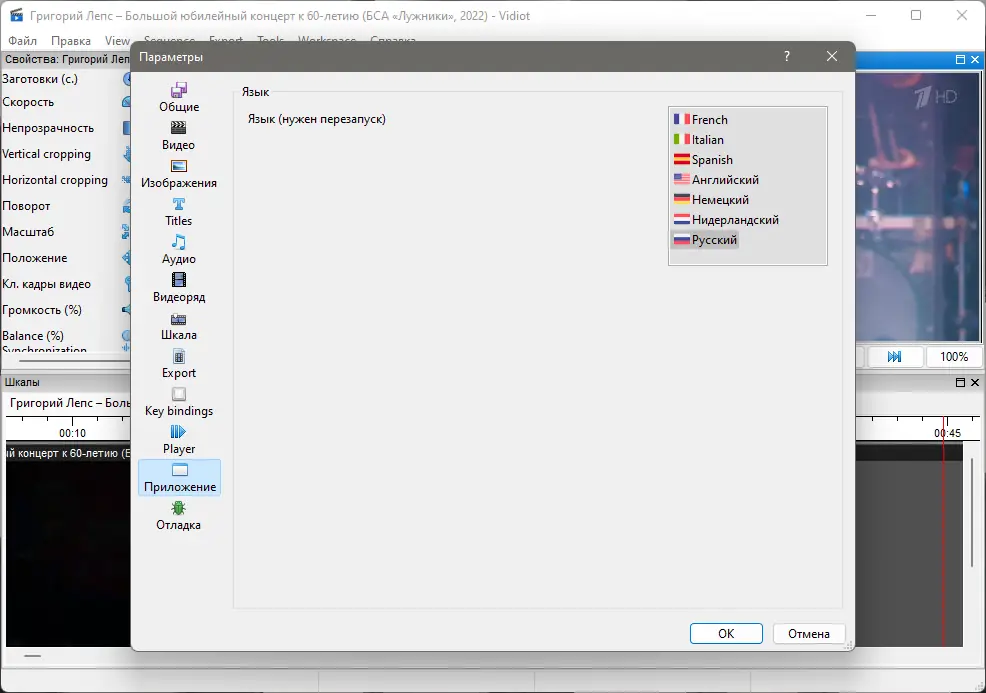This screenshot has height=693, width=986.
Task: Select Русский language in list
Action: (x=705, y=240)
